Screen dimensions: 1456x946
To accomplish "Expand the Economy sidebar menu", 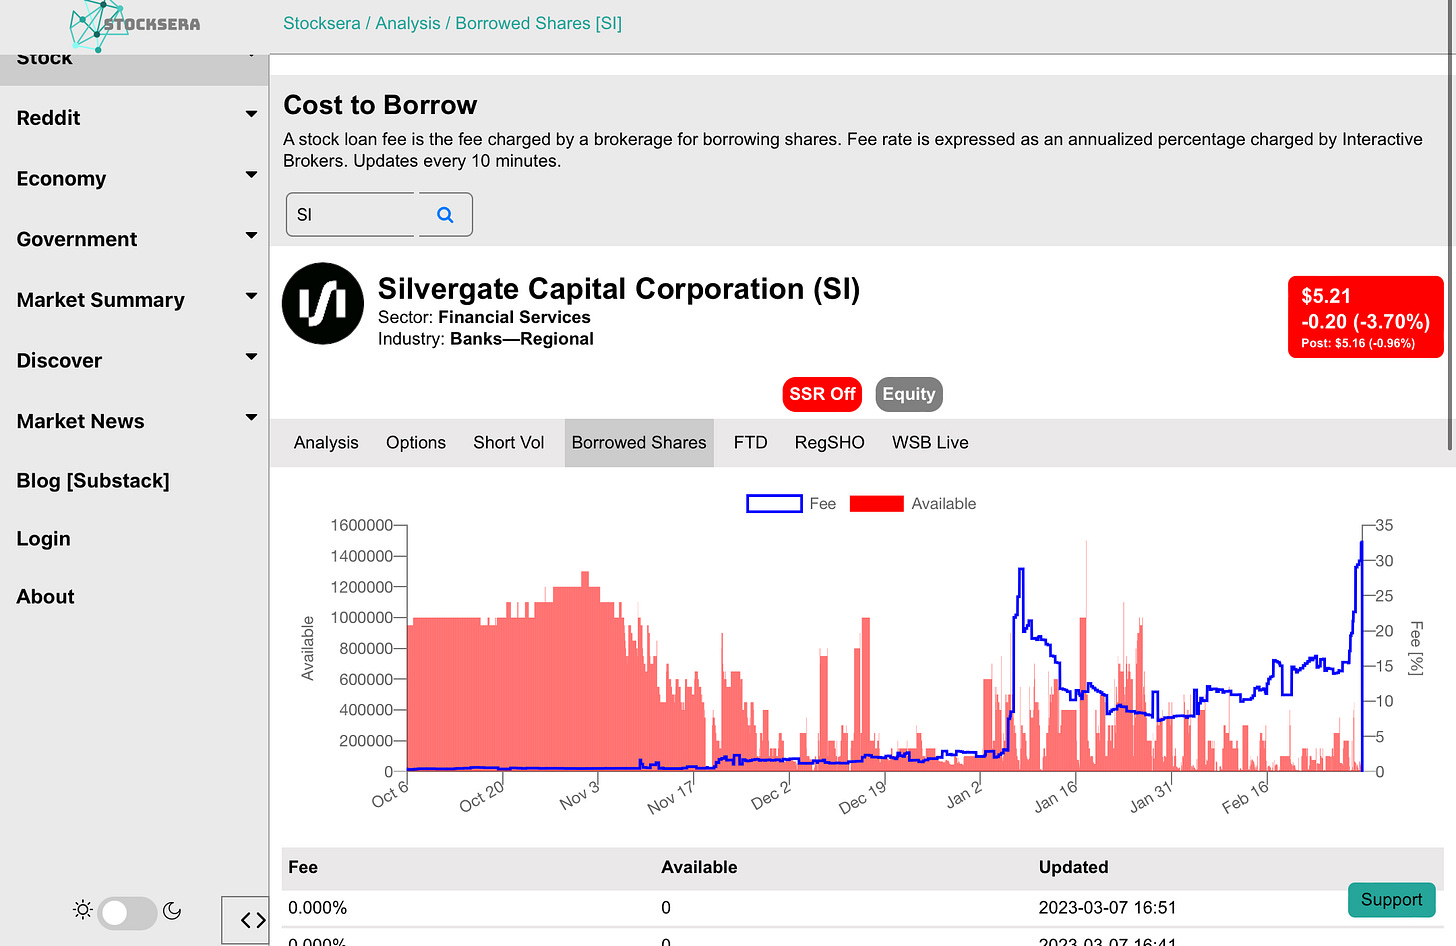I will 134,178.
